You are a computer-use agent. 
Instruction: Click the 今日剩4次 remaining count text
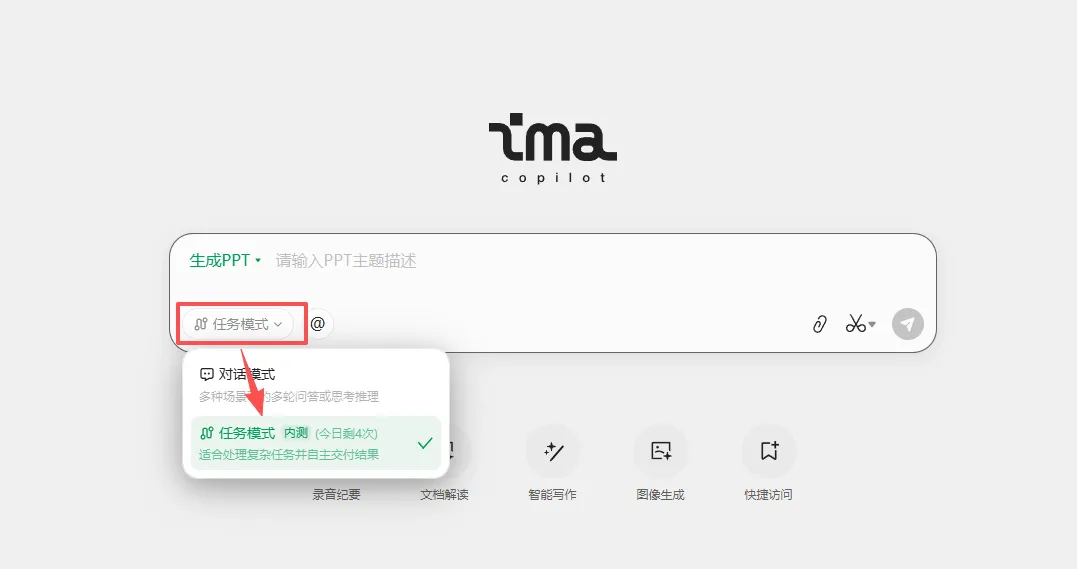pyautogui.click(x=346, y=434)
